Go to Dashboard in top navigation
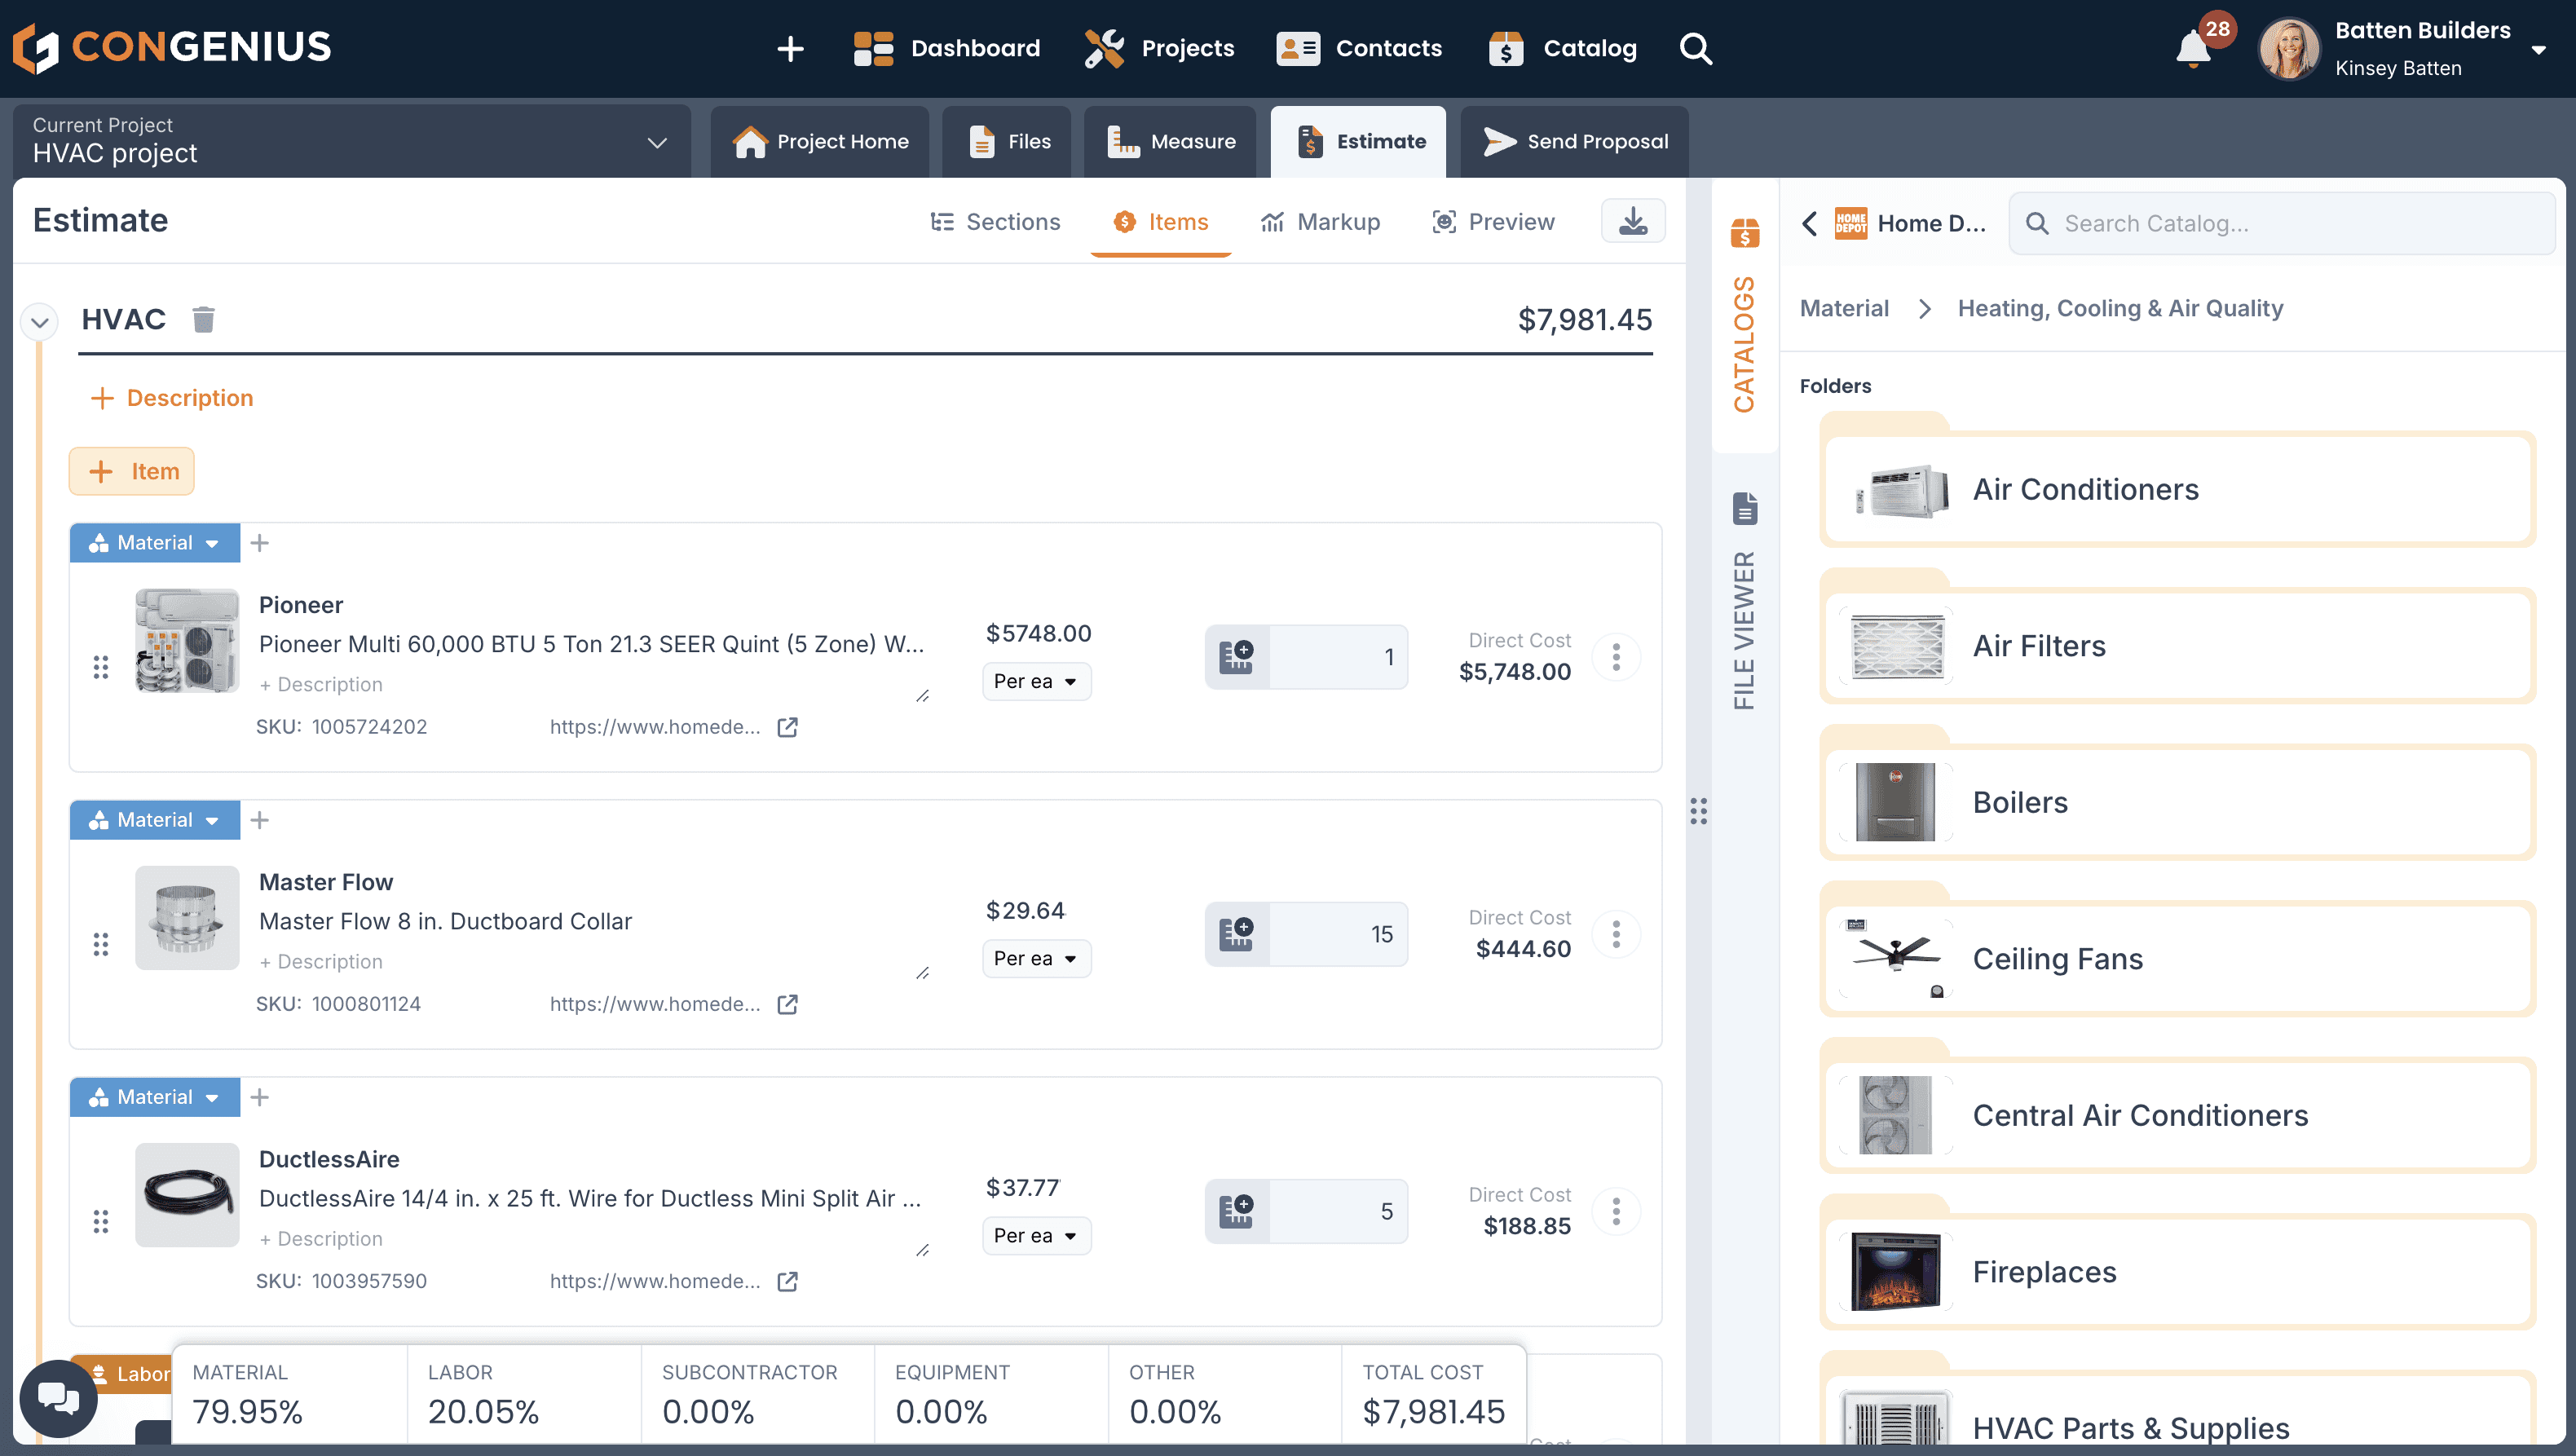Image resolution: width=2576 pixels, height=1456 pixels. click(946, 48)
